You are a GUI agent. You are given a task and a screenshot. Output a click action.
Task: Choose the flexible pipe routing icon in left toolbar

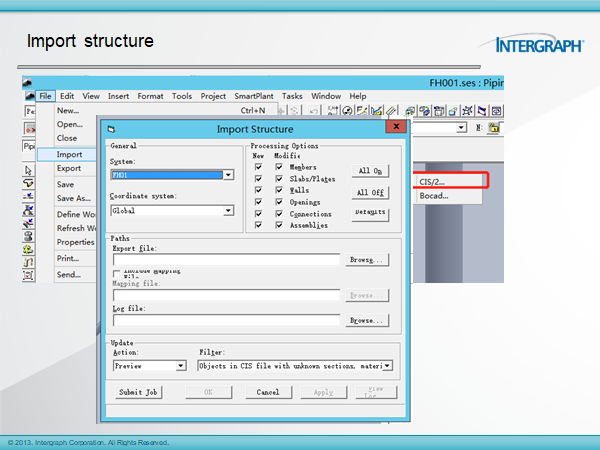[x=28, y=262]
